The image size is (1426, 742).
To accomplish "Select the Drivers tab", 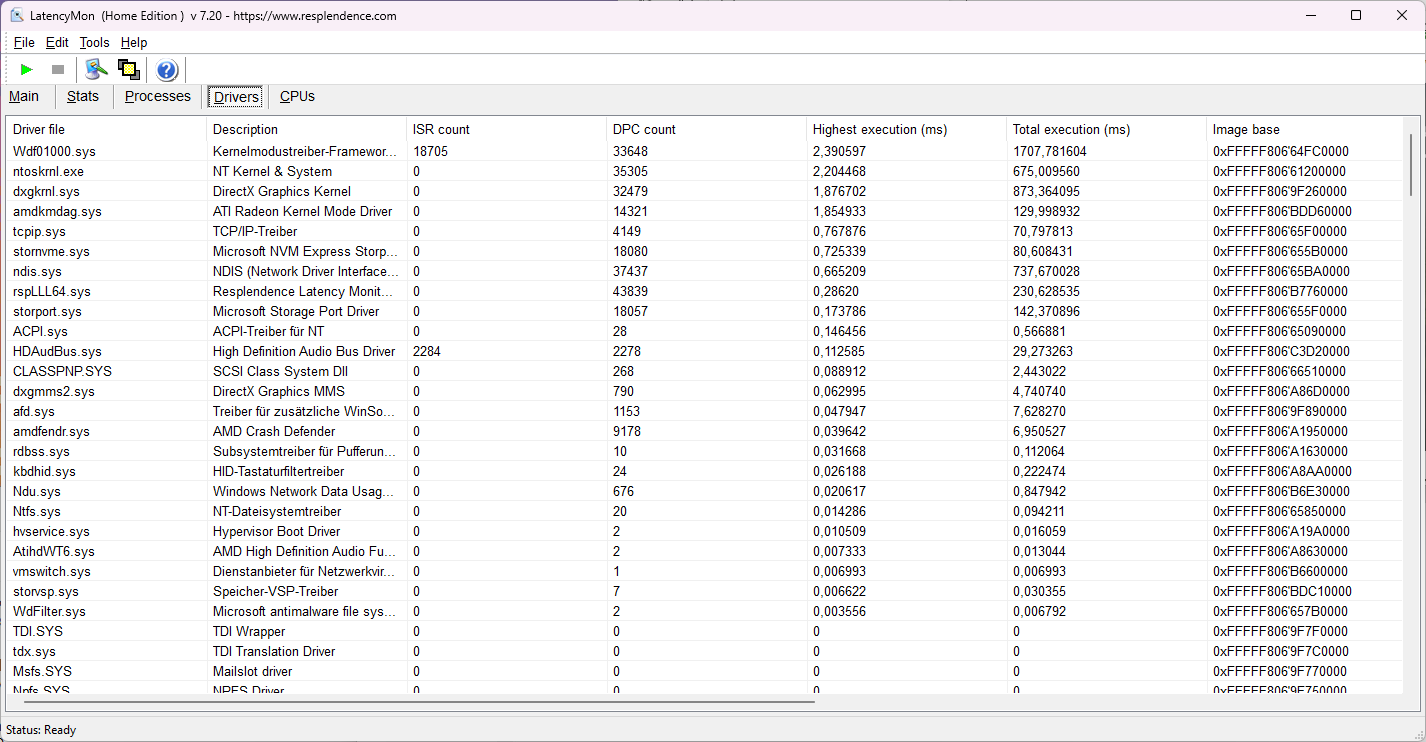I will point(237,97).
